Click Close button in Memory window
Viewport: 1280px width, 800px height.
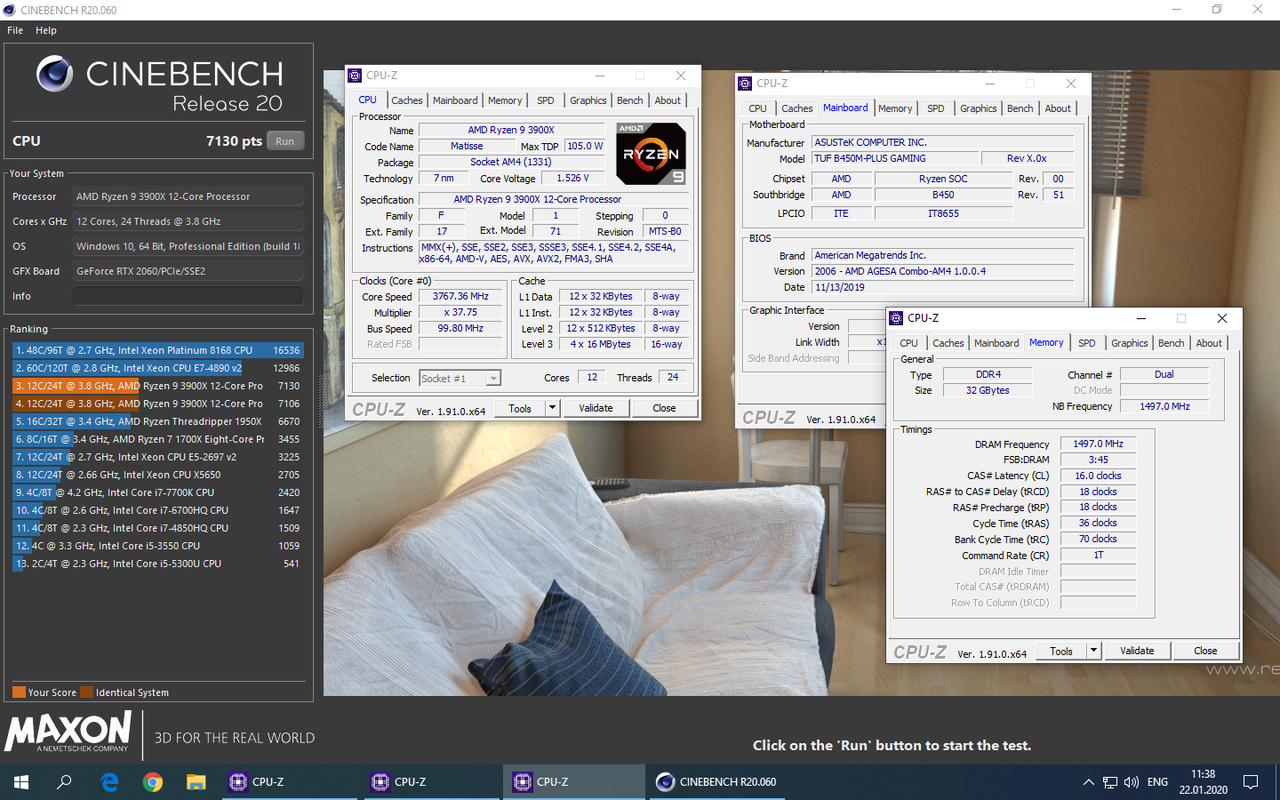coord(1205,651)
